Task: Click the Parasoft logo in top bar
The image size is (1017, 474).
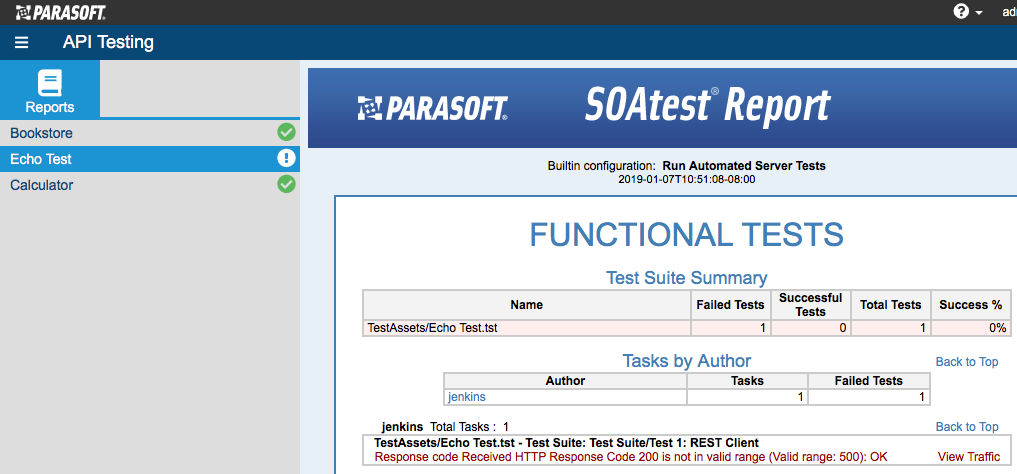Action: click(61, 12)
